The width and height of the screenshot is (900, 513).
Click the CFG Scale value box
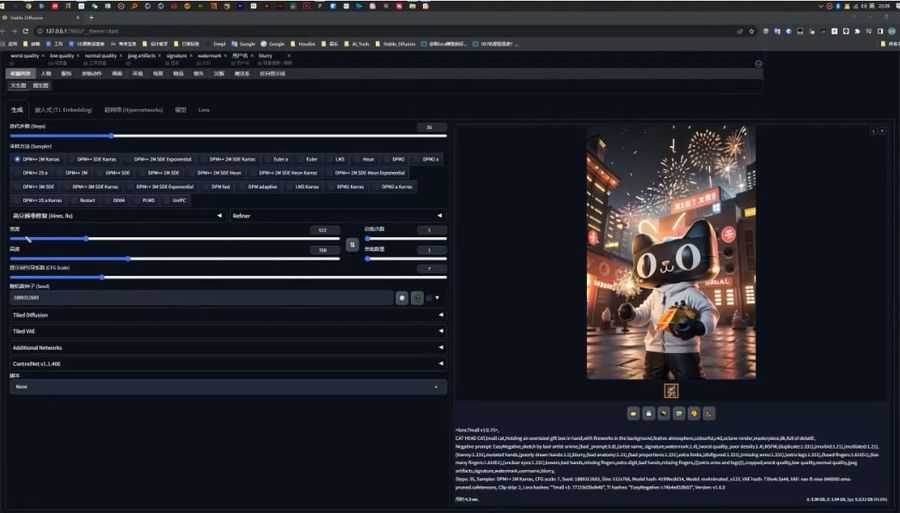pyautogui.click(x=431, y=268)
